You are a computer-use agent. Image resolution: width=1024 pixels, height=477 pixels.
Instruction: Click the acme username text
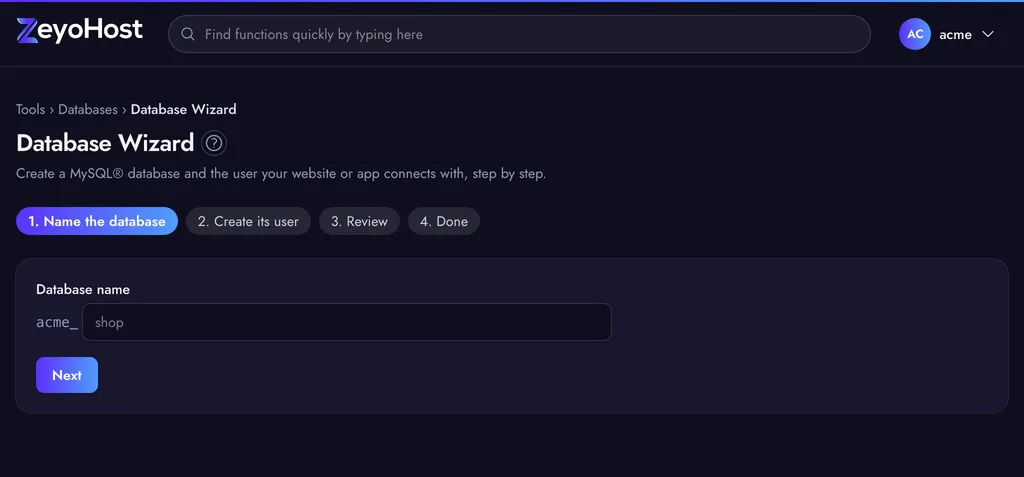[x=955, y=35]
